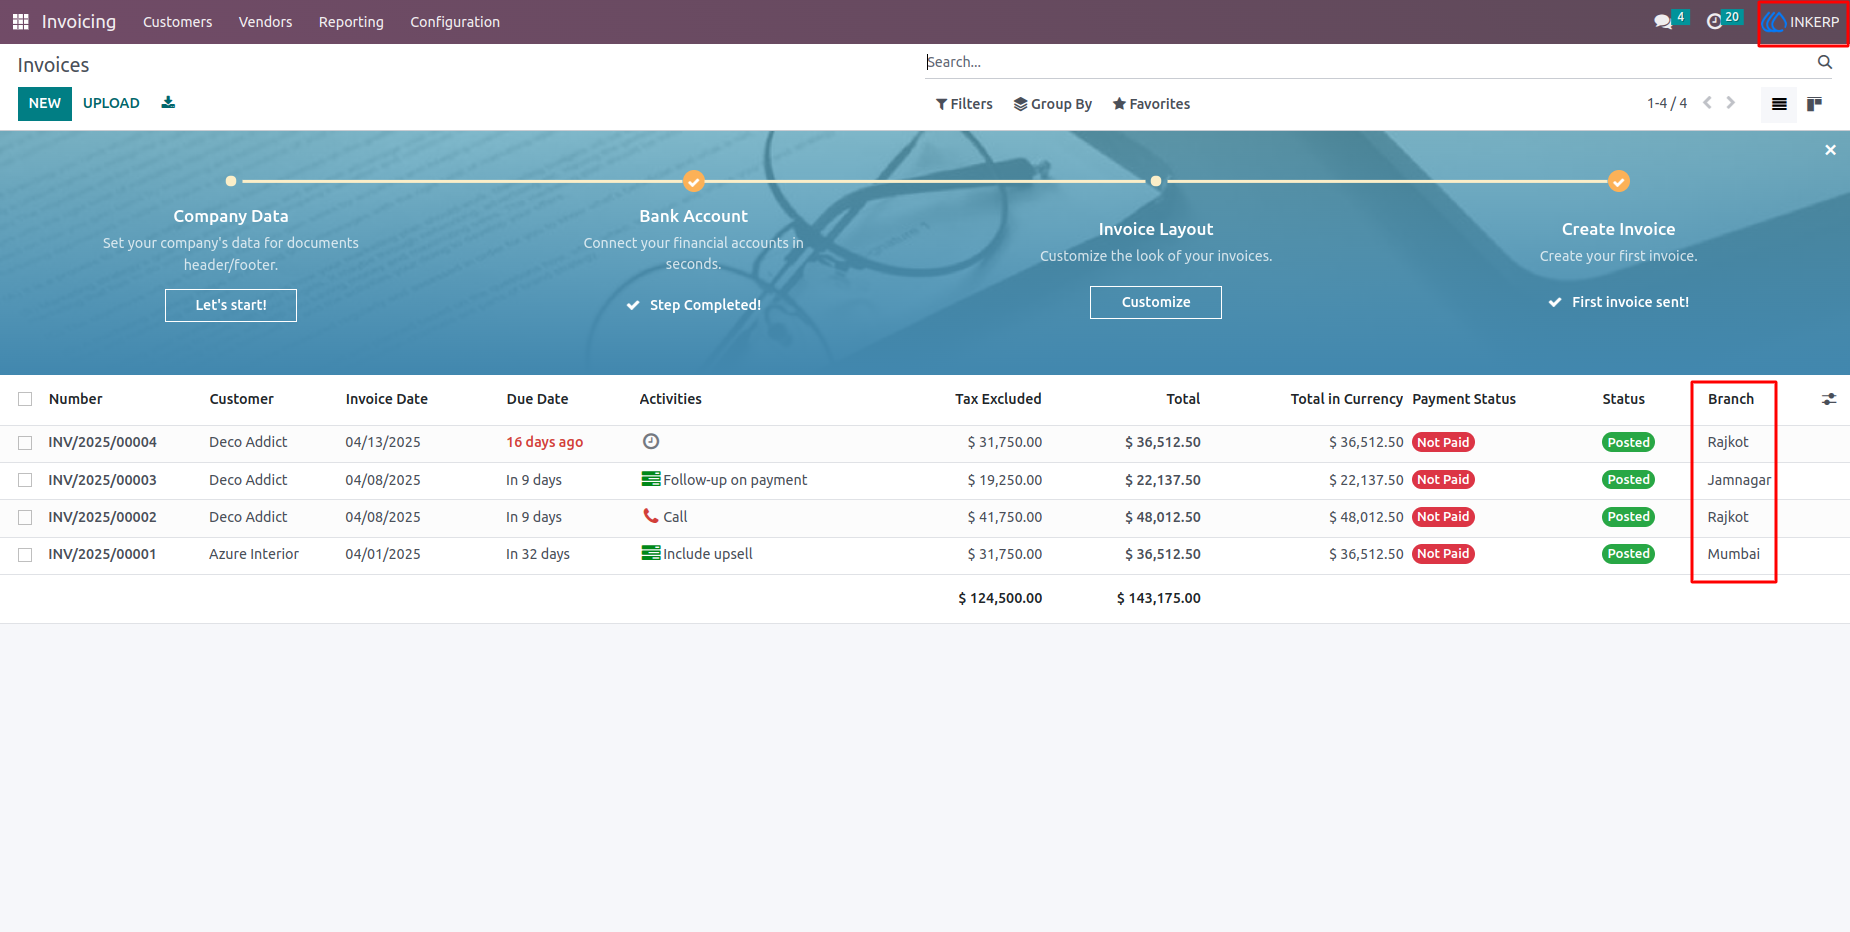Open the Favorites dropdown
The image size is (1850, 932).
1151,104
